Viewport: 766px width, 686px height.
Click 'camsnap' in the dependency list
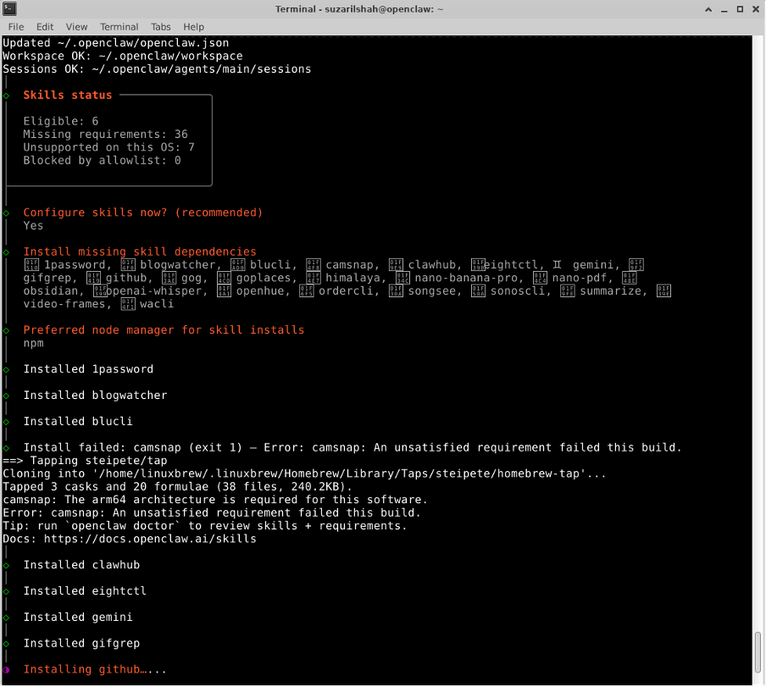(350, 265)
